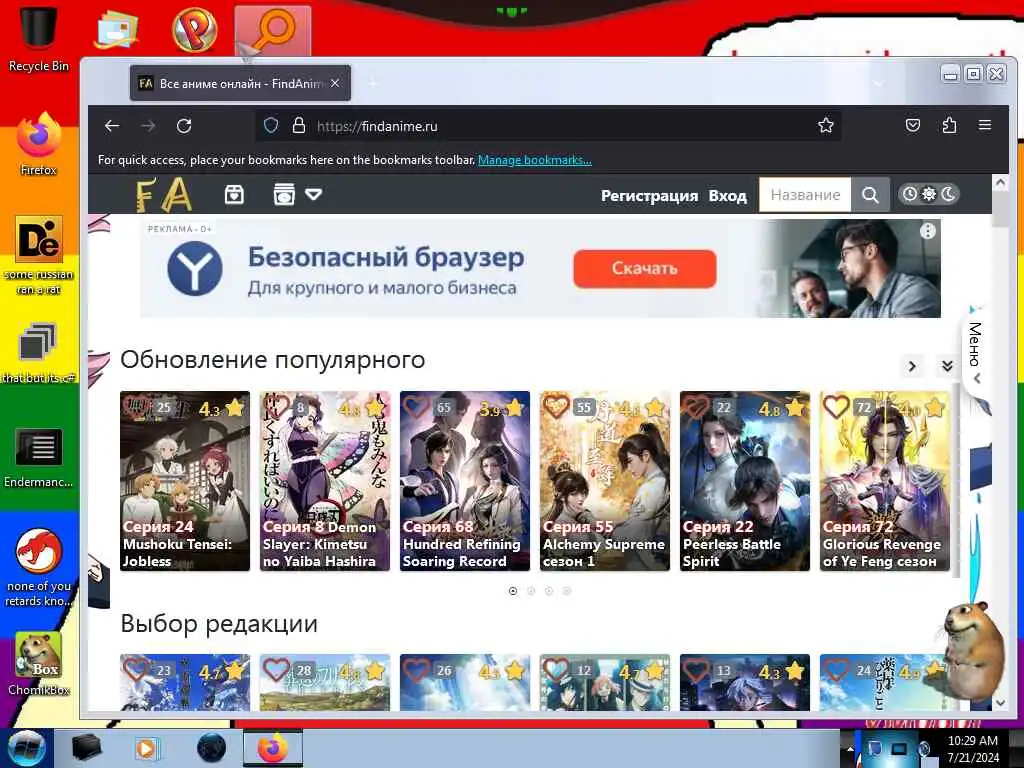Open the ad options three-dot icon
The image size is (1024, 768).
tap(927, 231)
